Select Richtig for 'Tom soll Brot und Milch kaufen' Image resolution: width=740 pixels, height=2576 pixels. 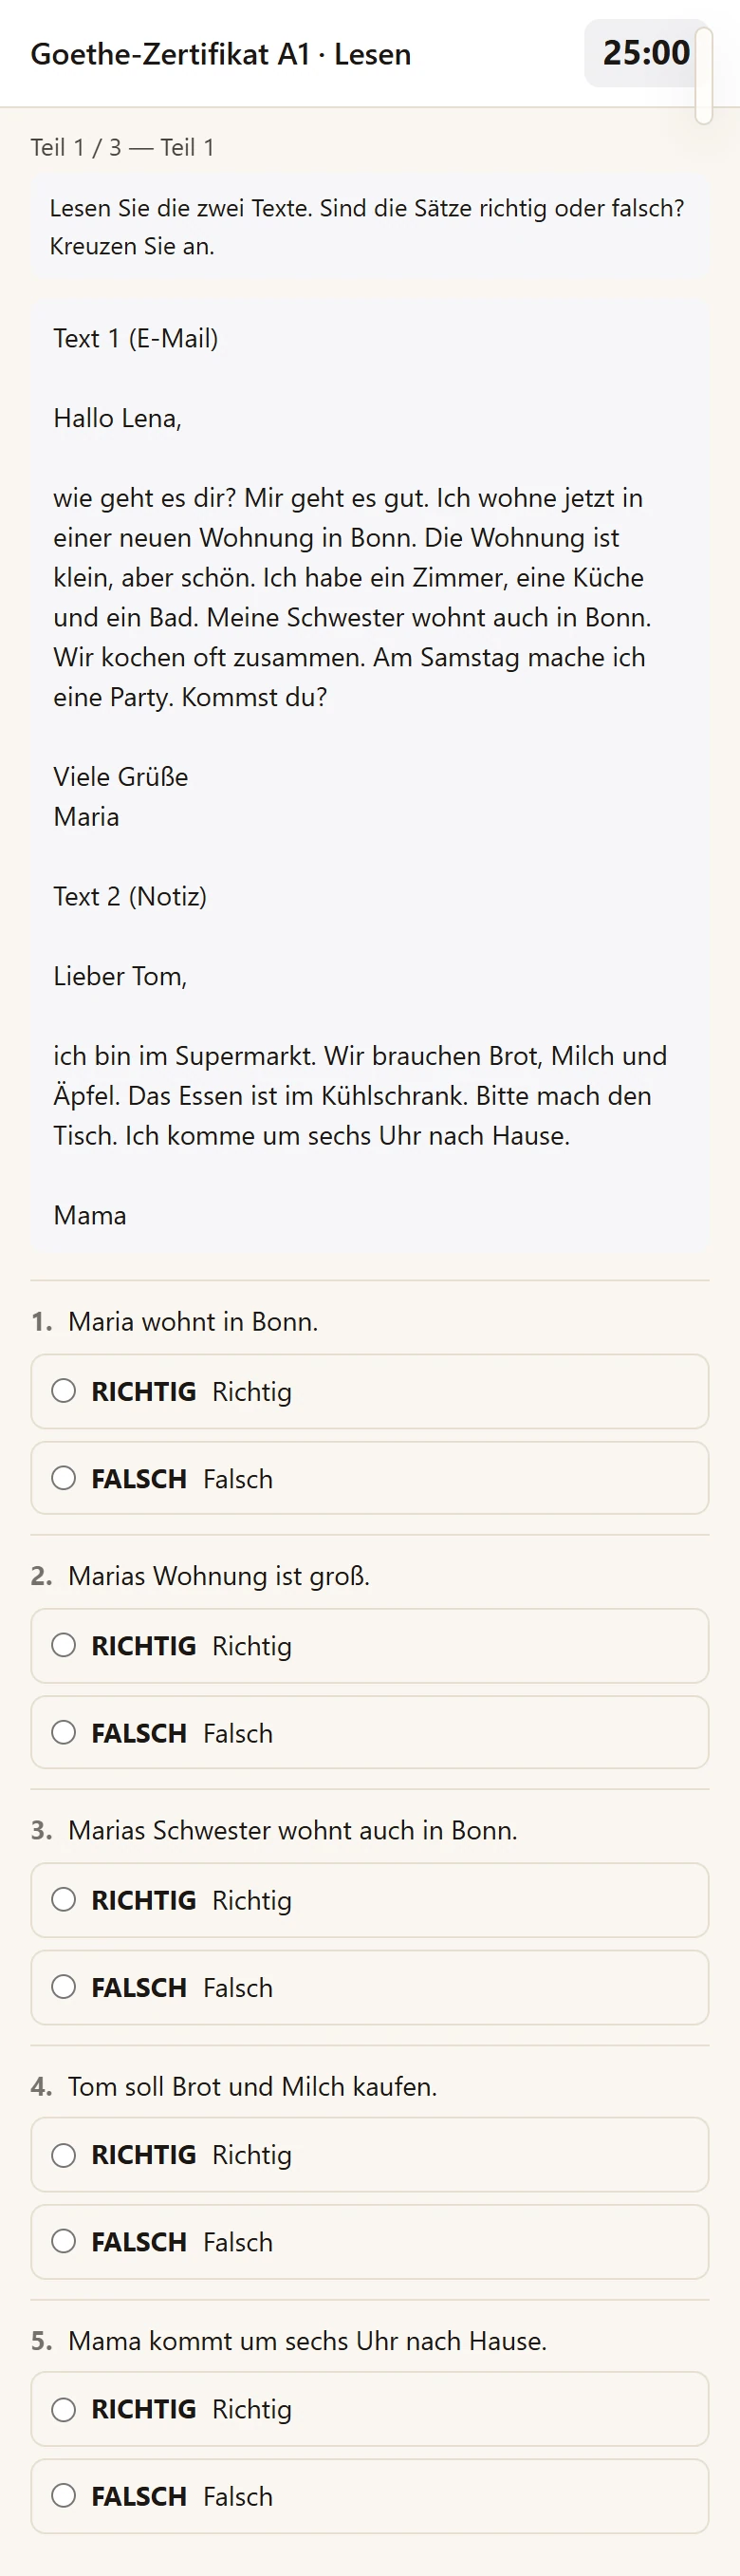click(x=369, y=2154)
